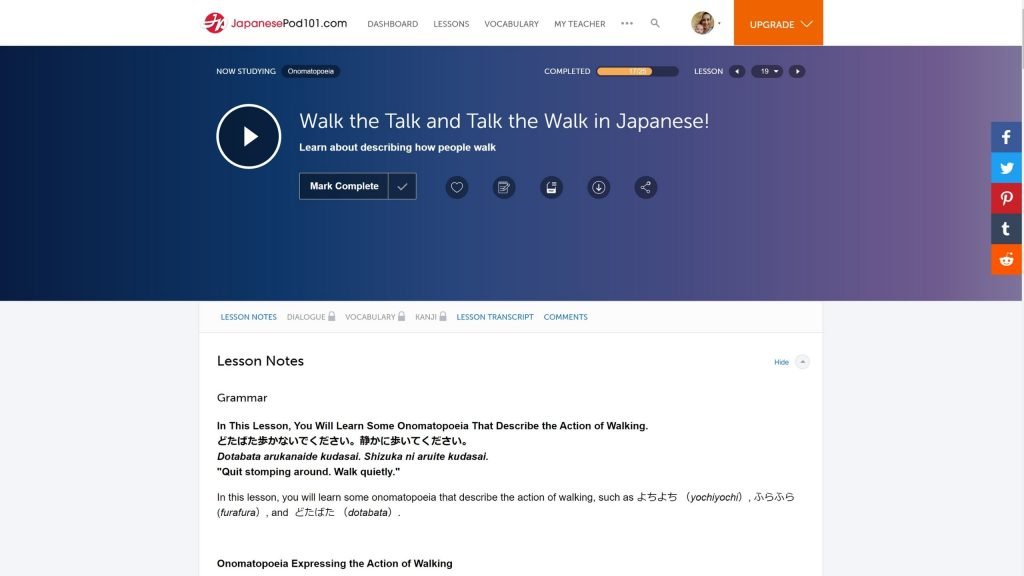Share lesson on Reddit
This screenshot has width=1024, height=576.
pyautogui.click(x=1006, y=259)
